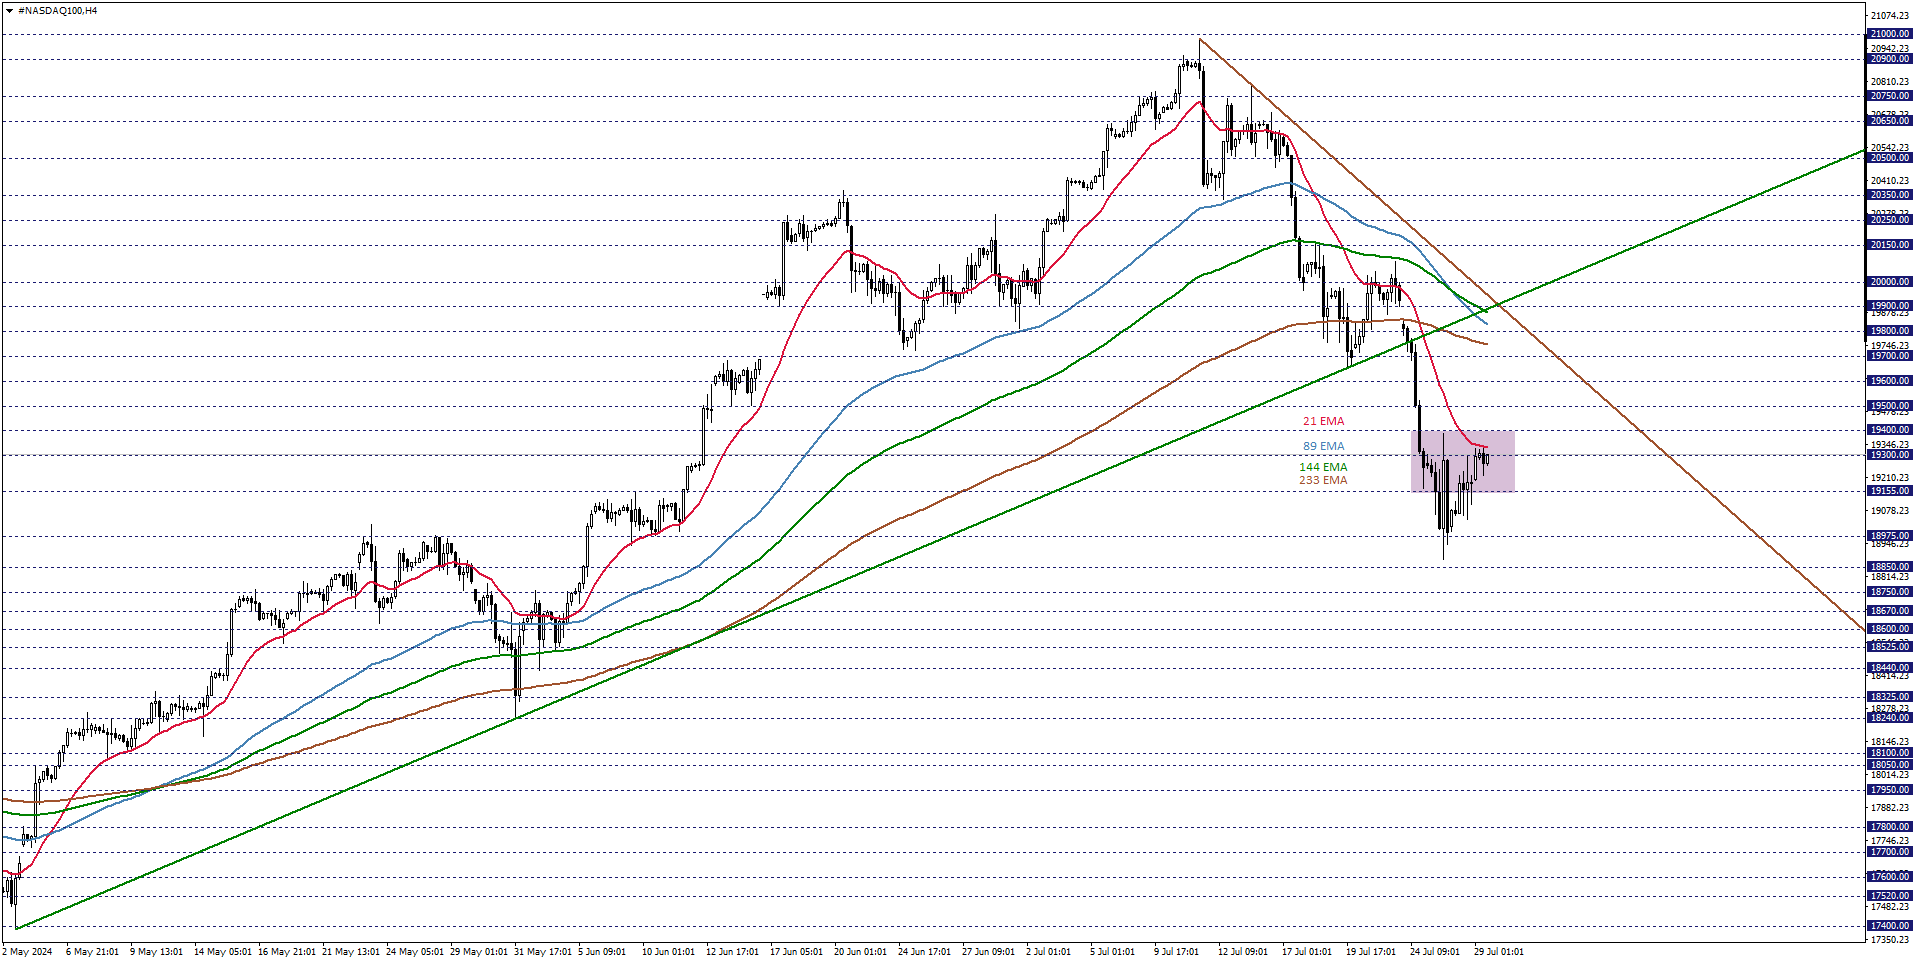Viewport: 1916px width, 963px height.
Task: Click the 18850.00 price level label
Action: pos(1890,567)
